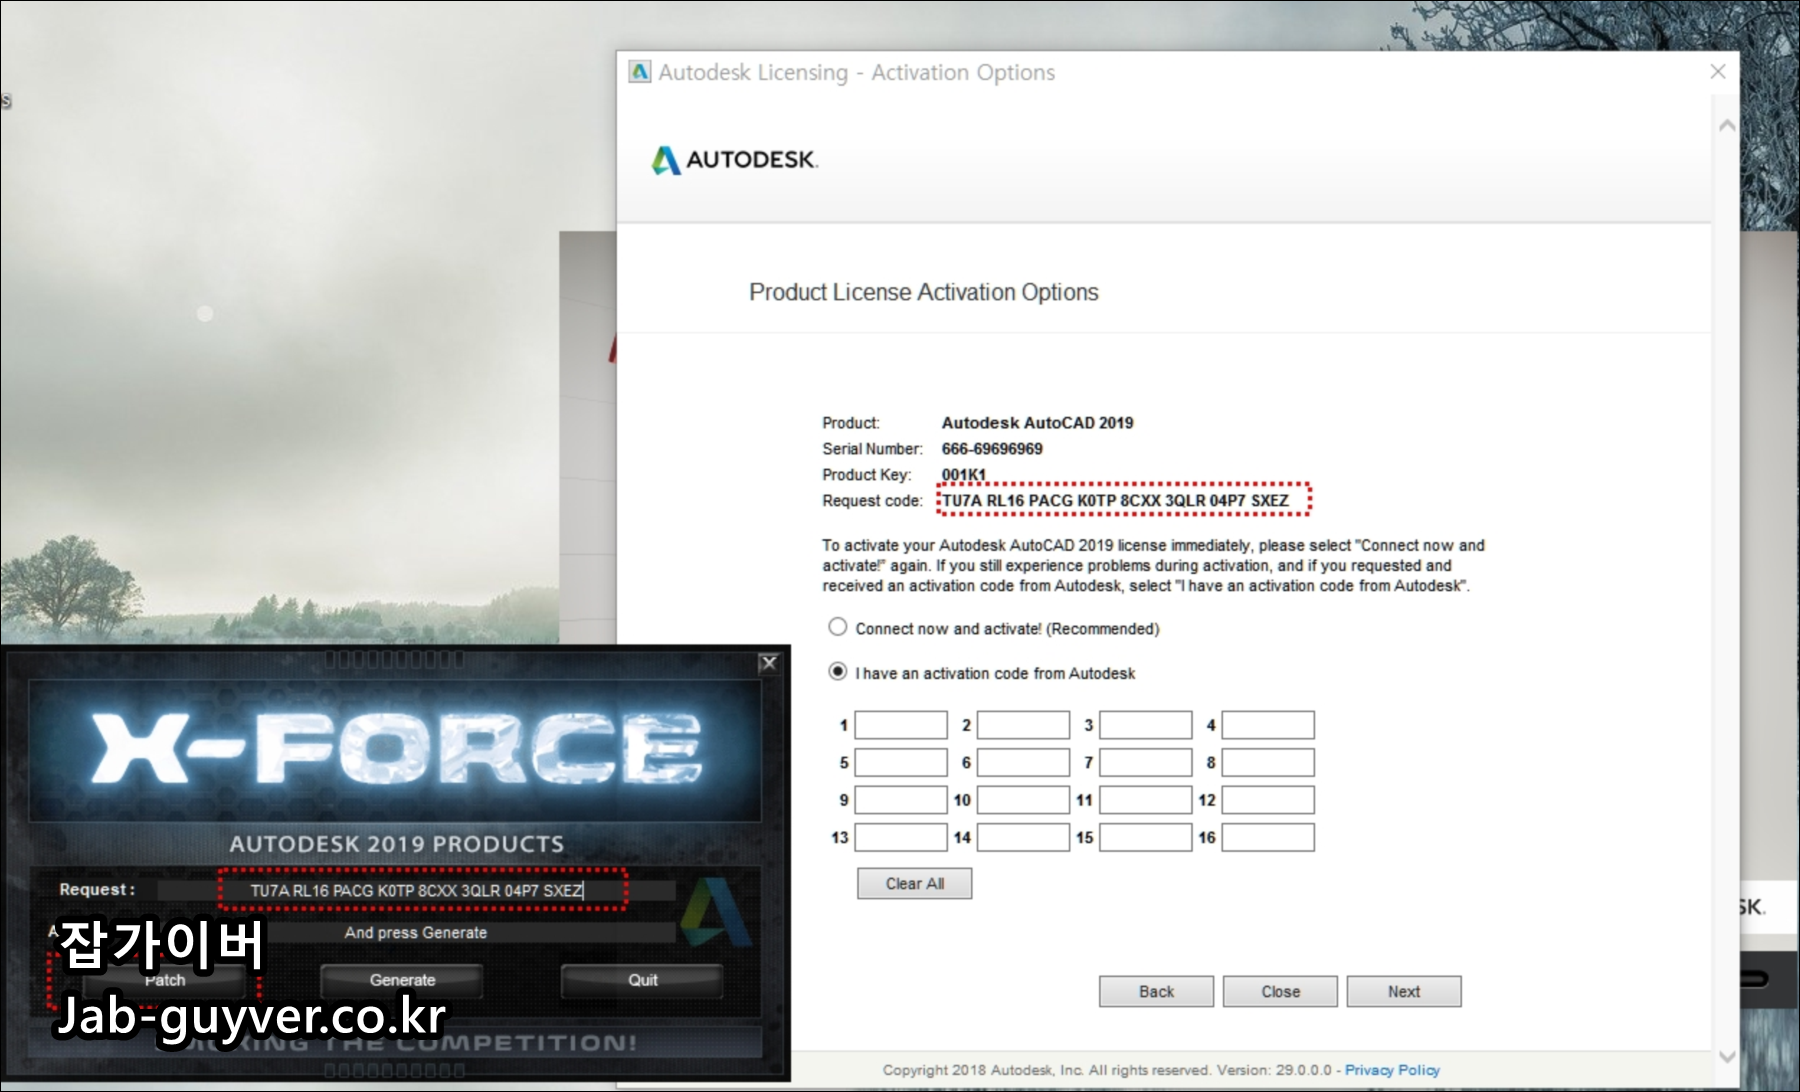Click activation code field 1
Screen dimensions: 1800x1092
(x=901, y=725)
